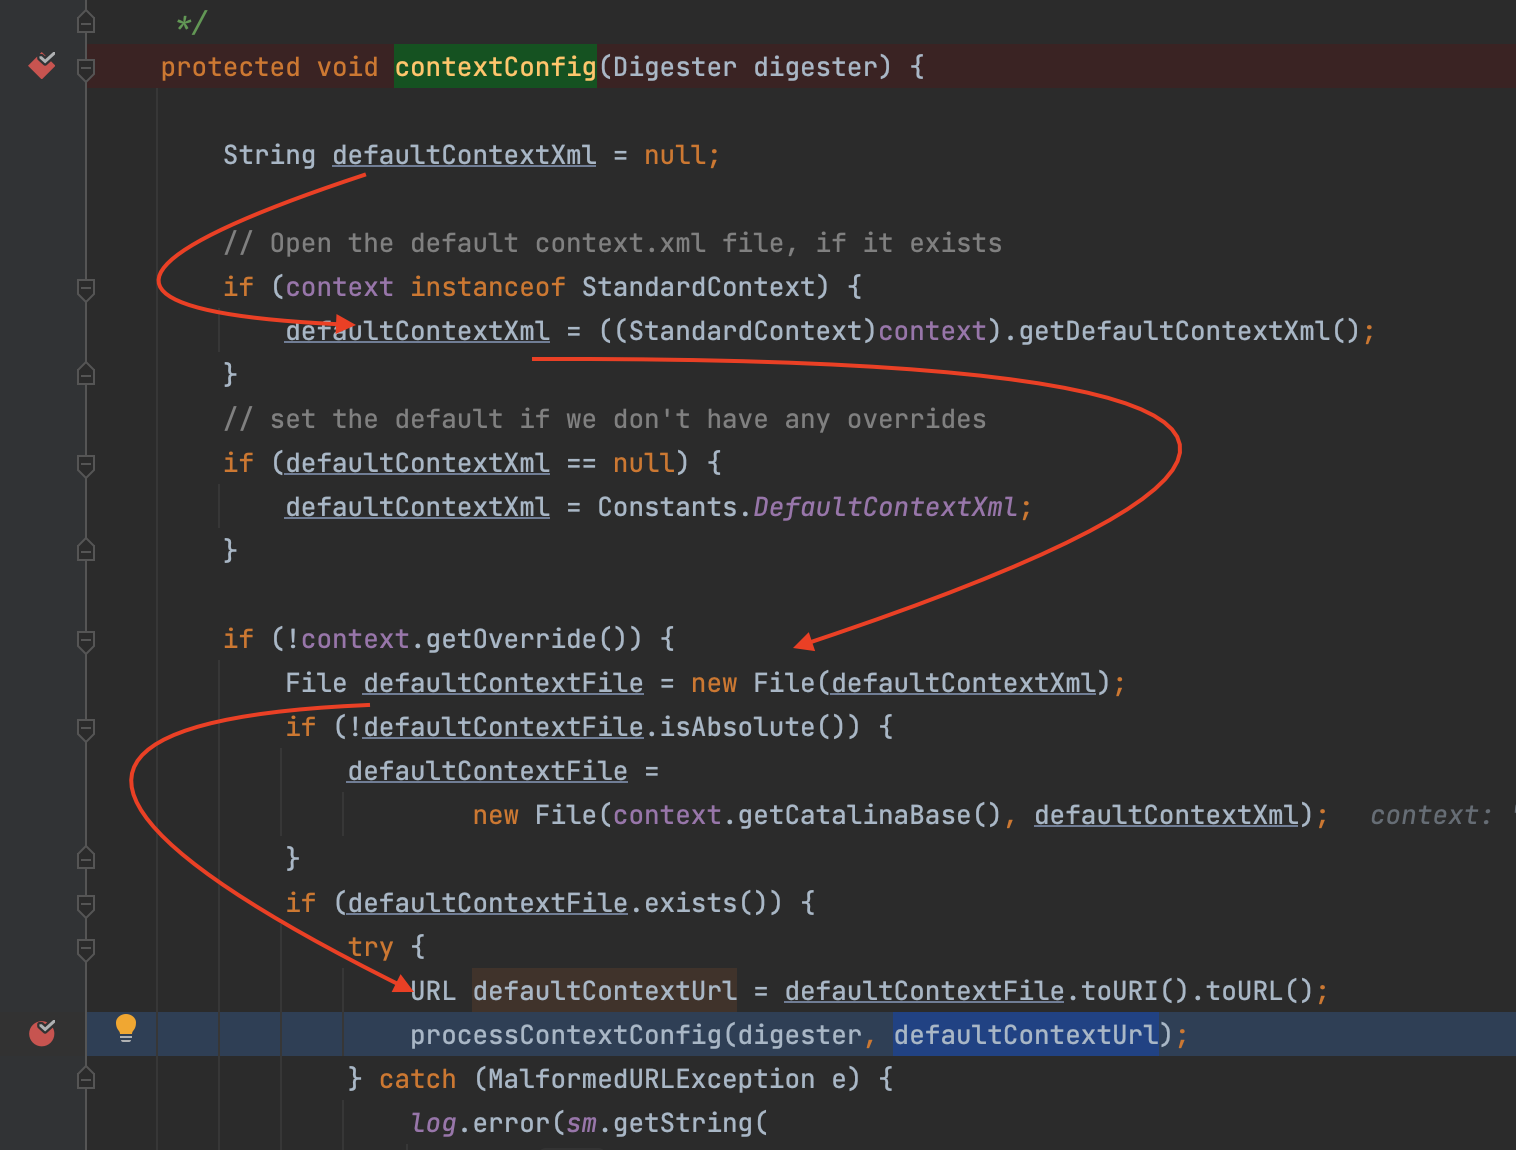Open the yellow lightbulb quick-fix suggestions
Image resolution: width=1516 pixels, height=1150 pixels.
coord(126,1028)
